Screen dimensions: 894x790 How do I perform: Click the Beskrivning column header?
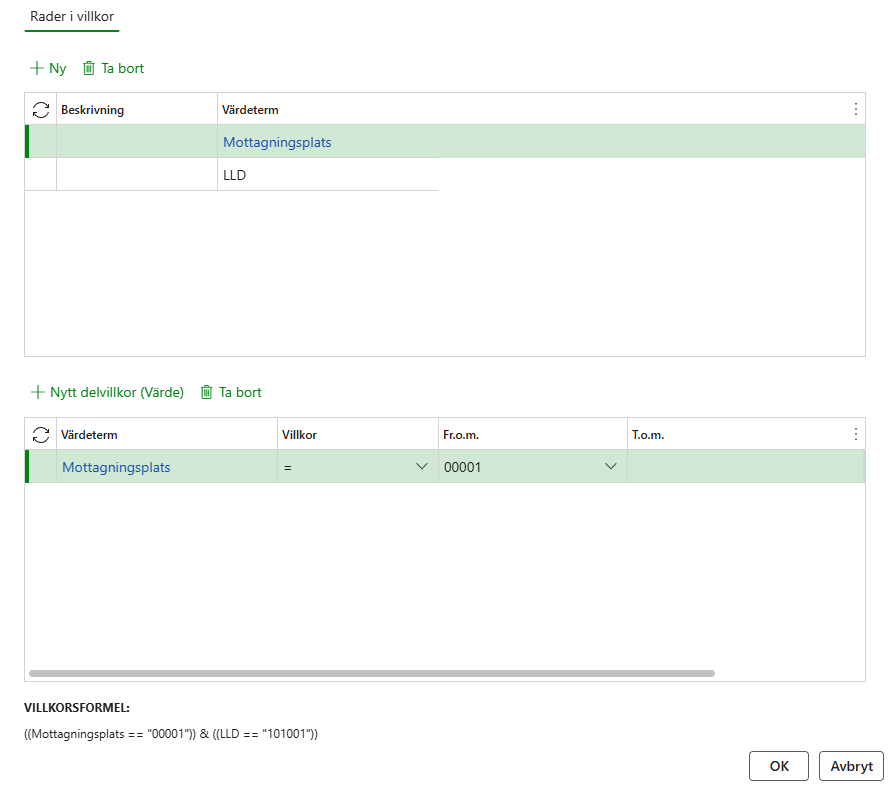click(93, 110)
